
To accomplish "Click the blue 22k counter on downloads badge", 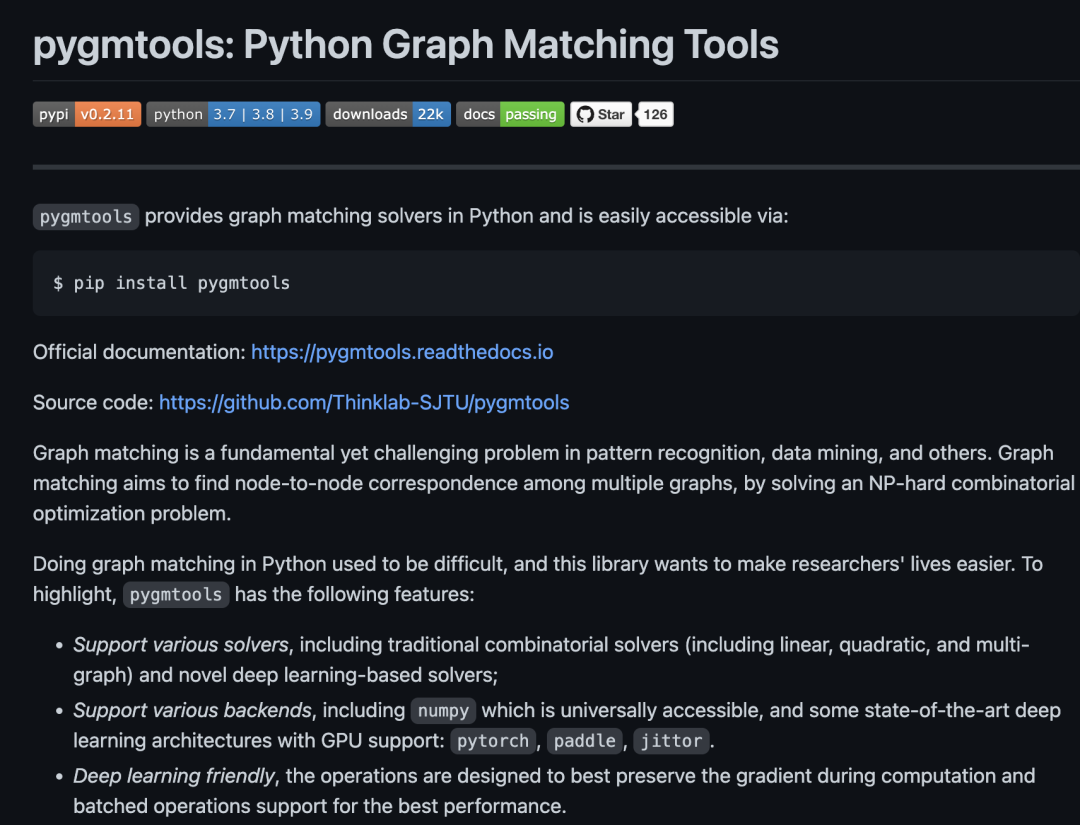I will 432,113.
